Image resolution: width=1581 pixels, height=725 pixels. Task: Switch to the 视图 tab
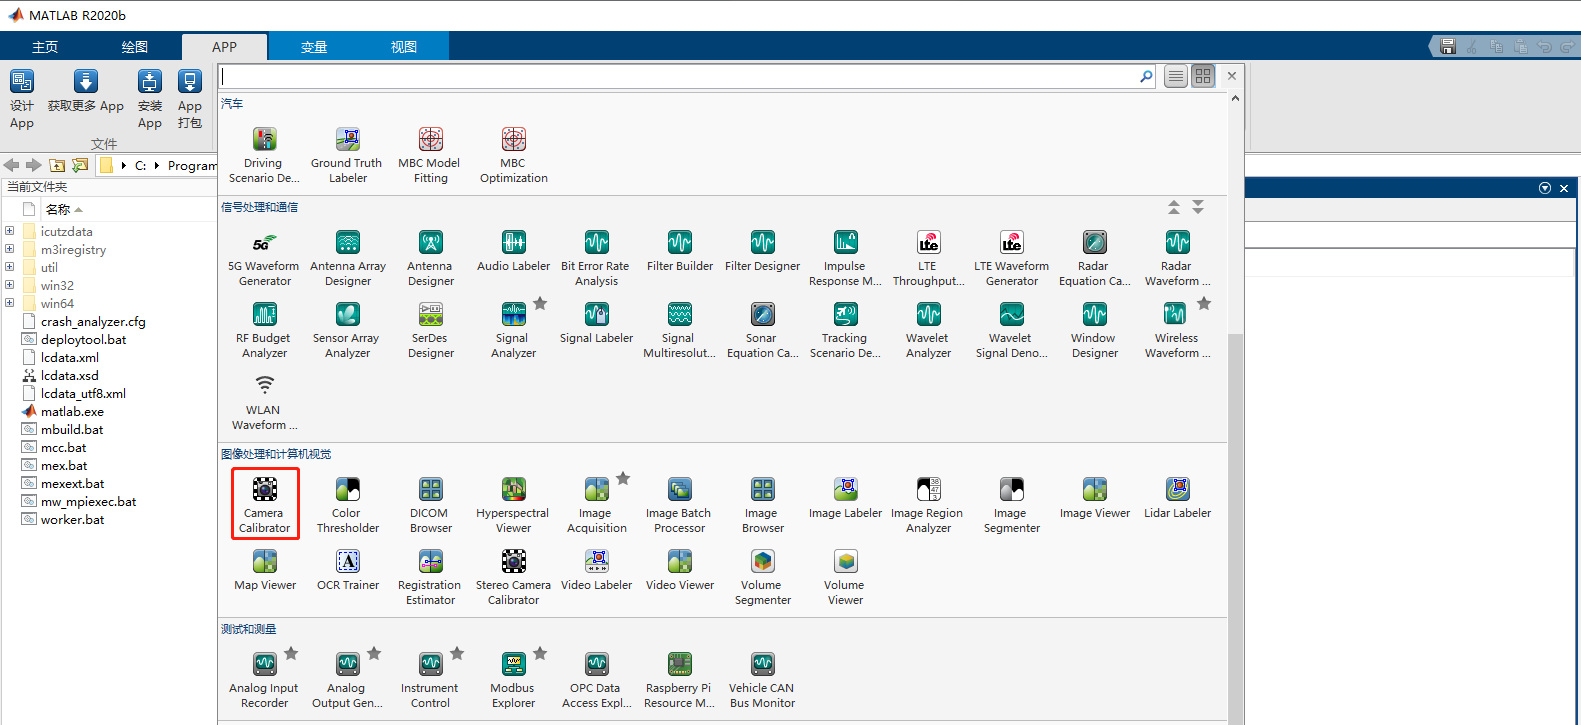[x=404, y=47]
